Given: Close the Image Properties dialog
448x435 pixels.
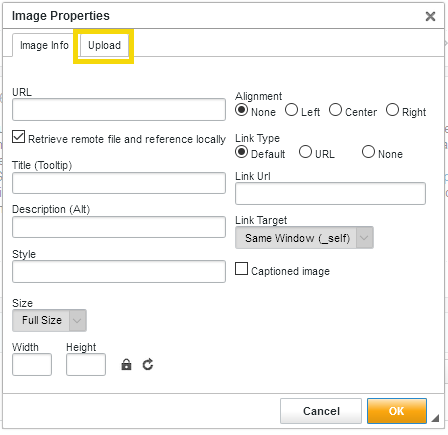Looking at the screenshot, I should 430,16.
